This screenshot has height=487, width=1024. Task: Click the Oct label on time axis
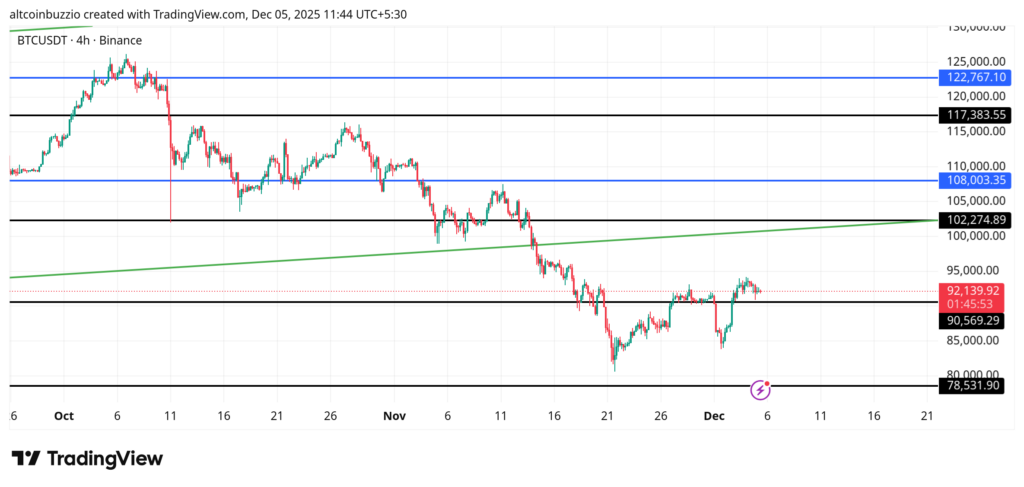64,415
